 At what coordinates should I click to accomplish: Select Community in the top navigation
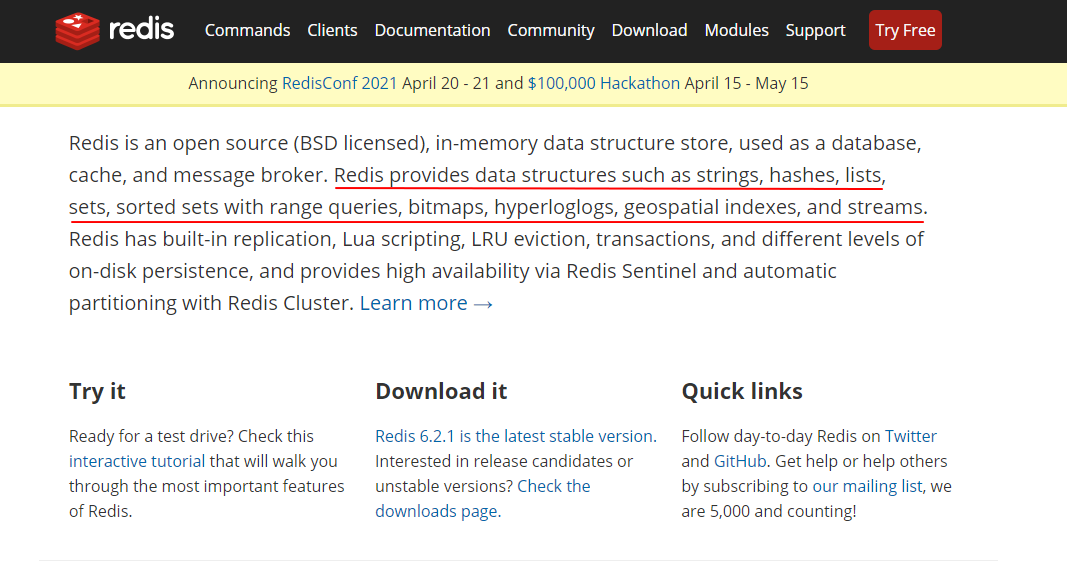pos(551,30)
